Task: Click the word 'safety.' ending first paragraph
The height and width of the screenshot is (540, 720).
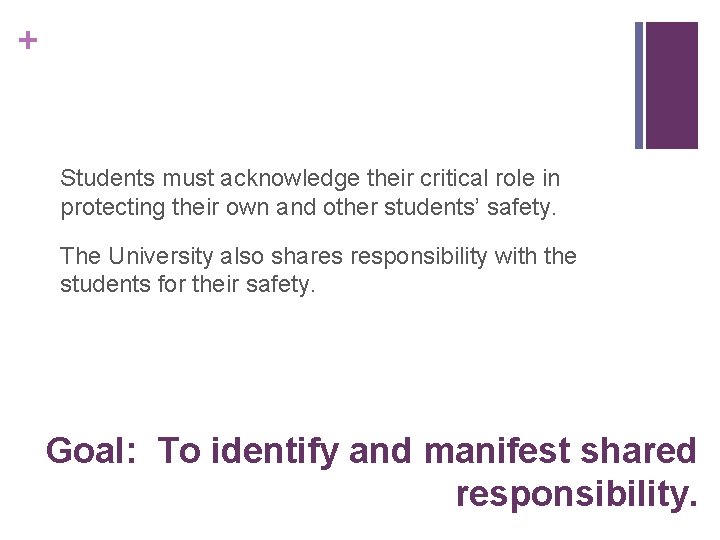Action: click(x=522, y=208)
